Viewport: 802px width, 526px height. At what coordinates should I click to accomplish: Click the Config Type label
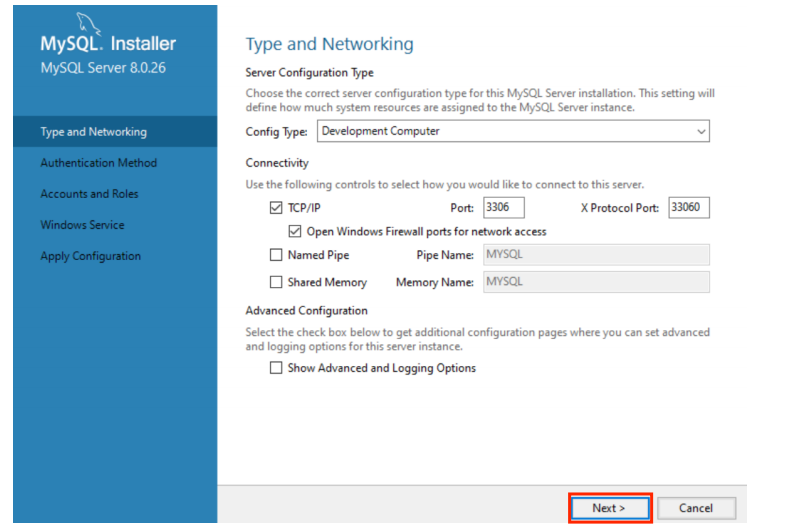pyautogui.click(x=277, y=132)
